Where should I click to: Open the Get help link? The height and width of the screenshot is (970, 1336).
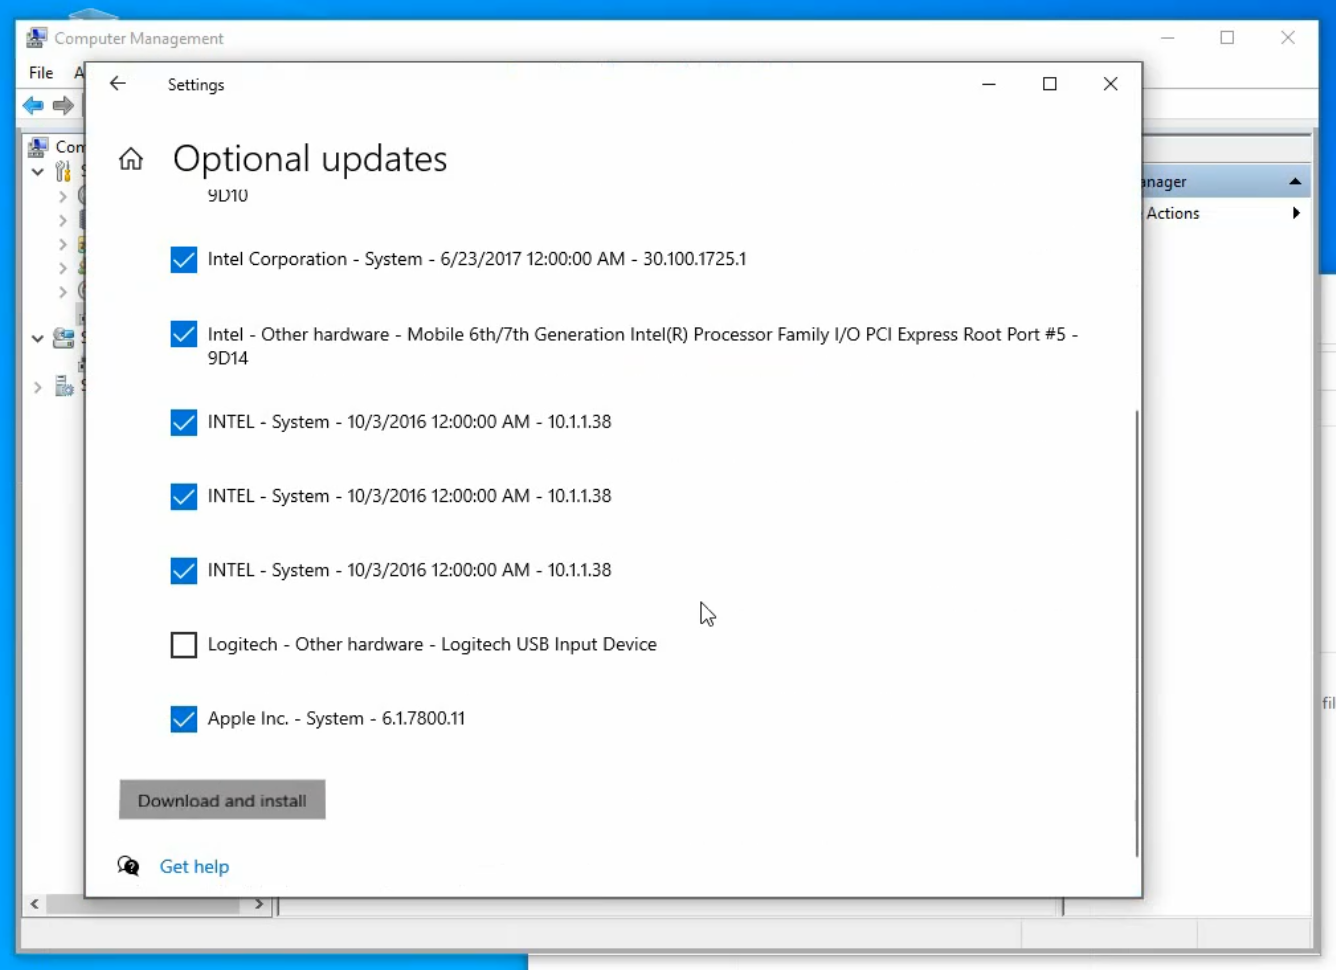[194, 866]
